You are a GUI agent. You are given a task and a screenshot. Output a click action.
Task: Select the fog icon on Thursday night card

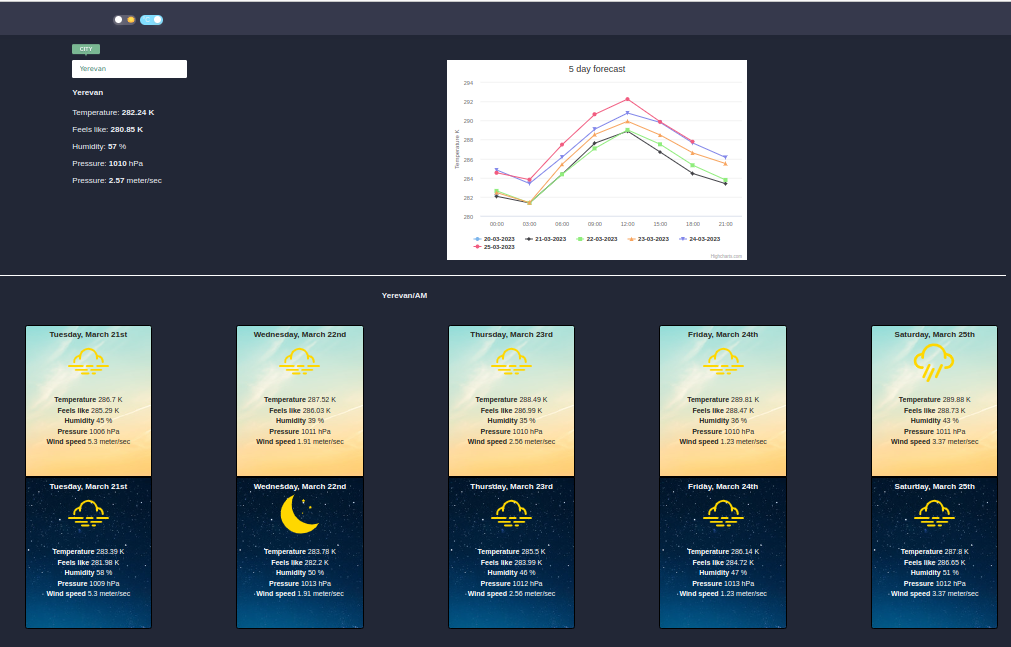pyautogui.click(x=511, y=512)
